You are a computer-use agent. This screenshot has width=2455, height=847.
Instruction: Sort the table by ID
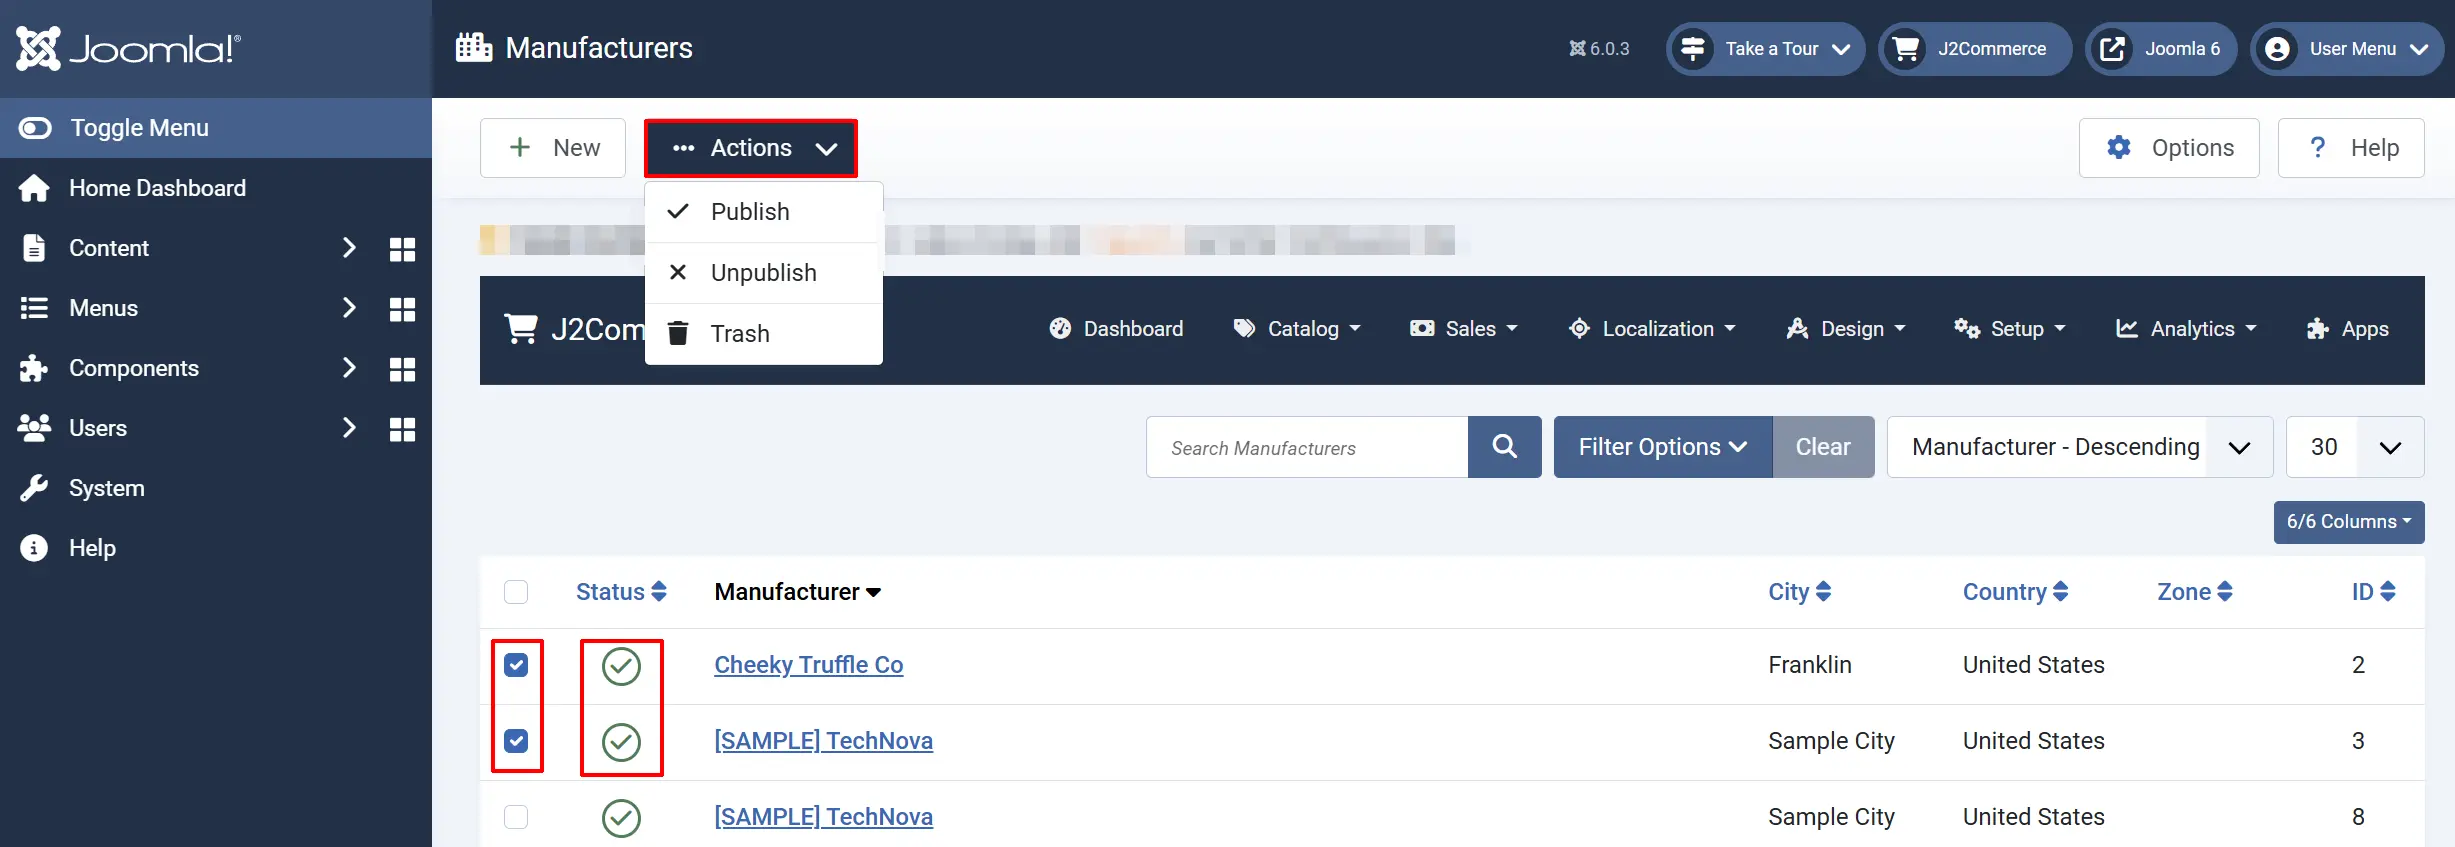(x=2373, y=592)
